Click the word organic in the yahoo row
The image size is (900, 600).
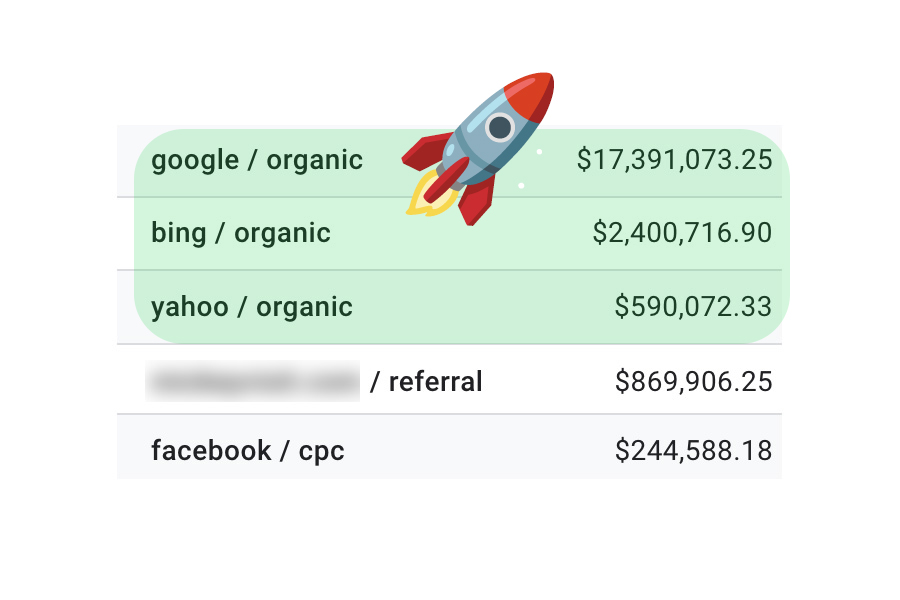point(304,307)
